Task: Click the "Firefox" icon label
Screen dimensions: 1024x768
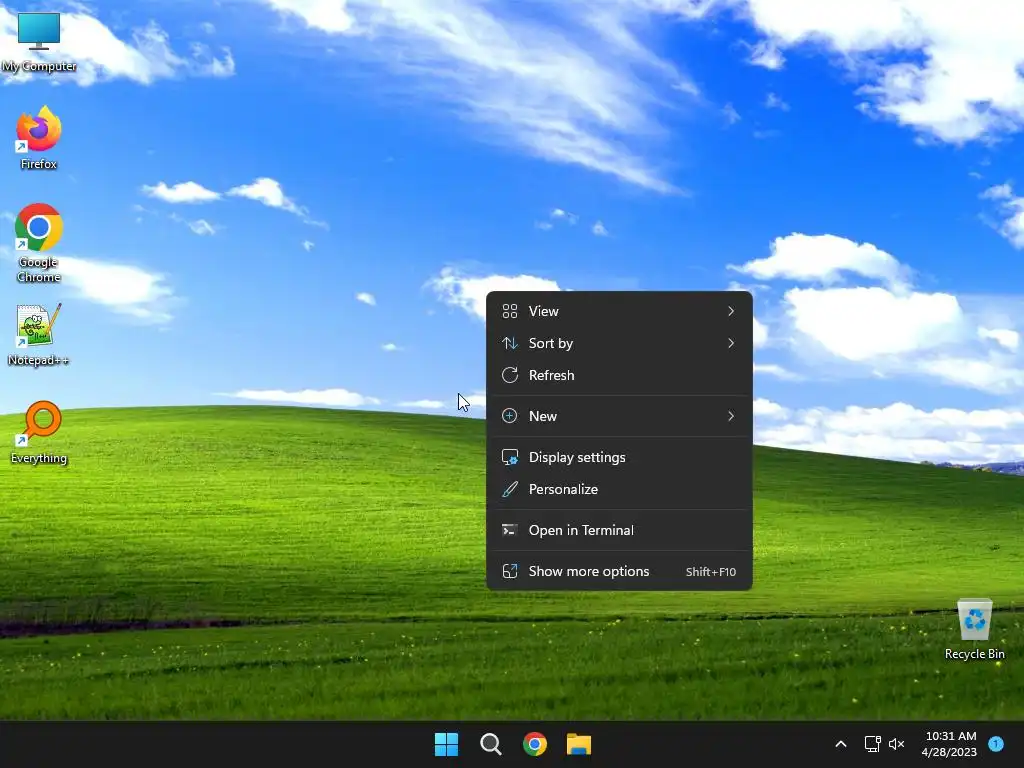Action: click(39, 164)
